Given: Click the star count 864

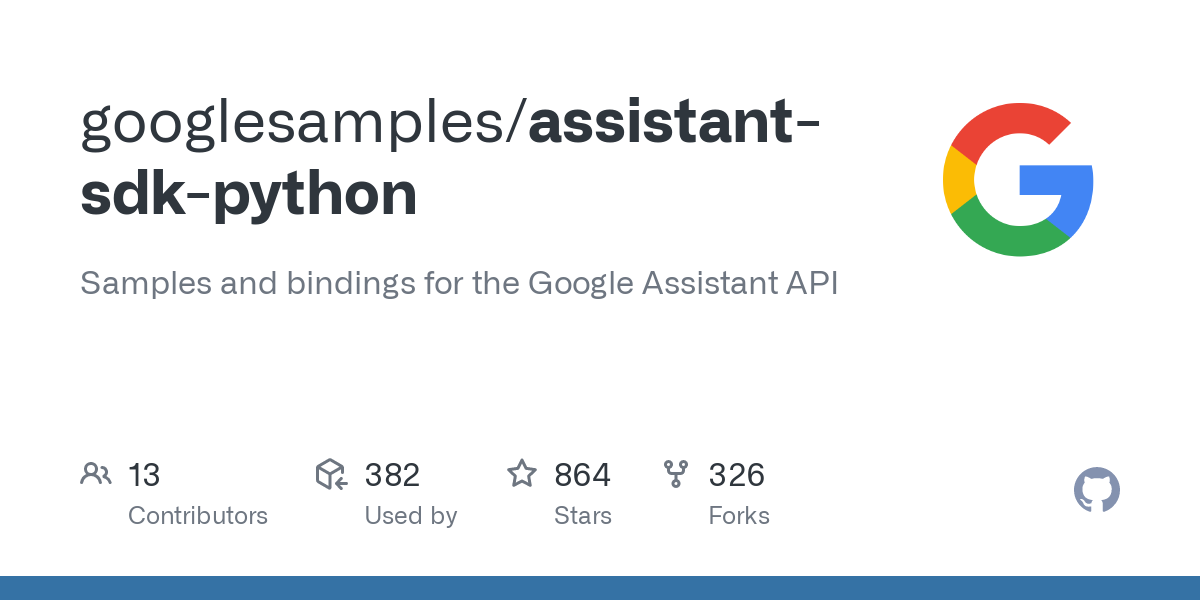Looking at the screenshot, I should 582,475.
